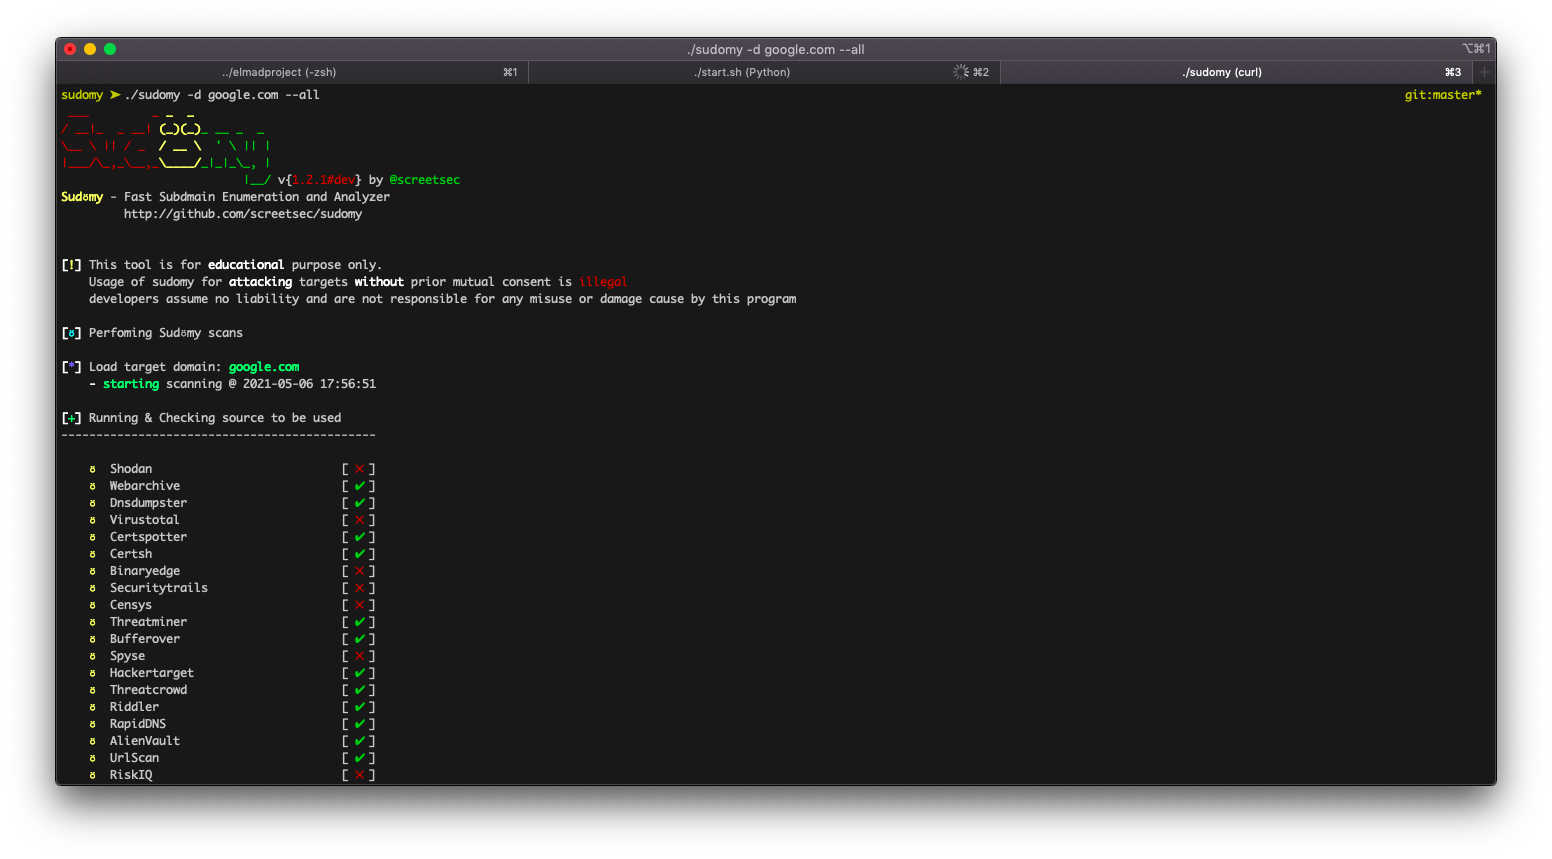Click the red X icon next to Securitytrails
Screen dimensions: 1552x859
click(x=359, y=587)
